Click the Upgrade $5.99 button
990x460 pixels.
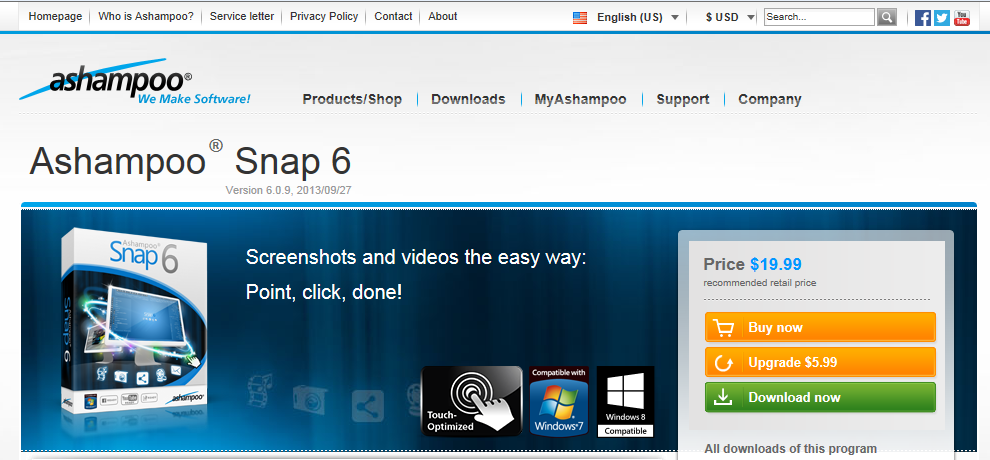click(x=820, y=363)
